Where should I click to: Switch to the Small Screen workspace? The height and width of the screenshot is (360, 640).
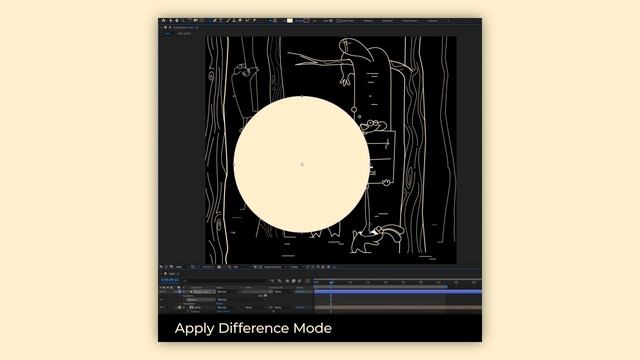(410, 21)
